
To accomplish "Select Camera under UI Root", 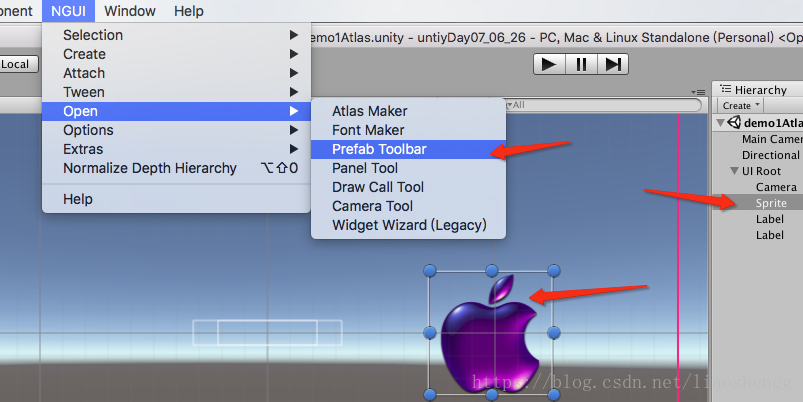I will point(776,187).
